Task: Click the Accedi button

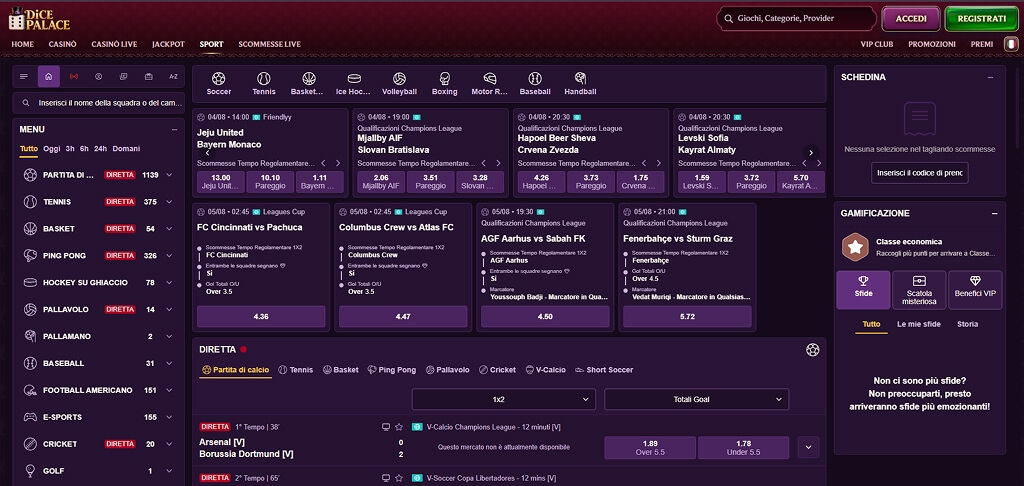Action: click(x=911, y=19)
